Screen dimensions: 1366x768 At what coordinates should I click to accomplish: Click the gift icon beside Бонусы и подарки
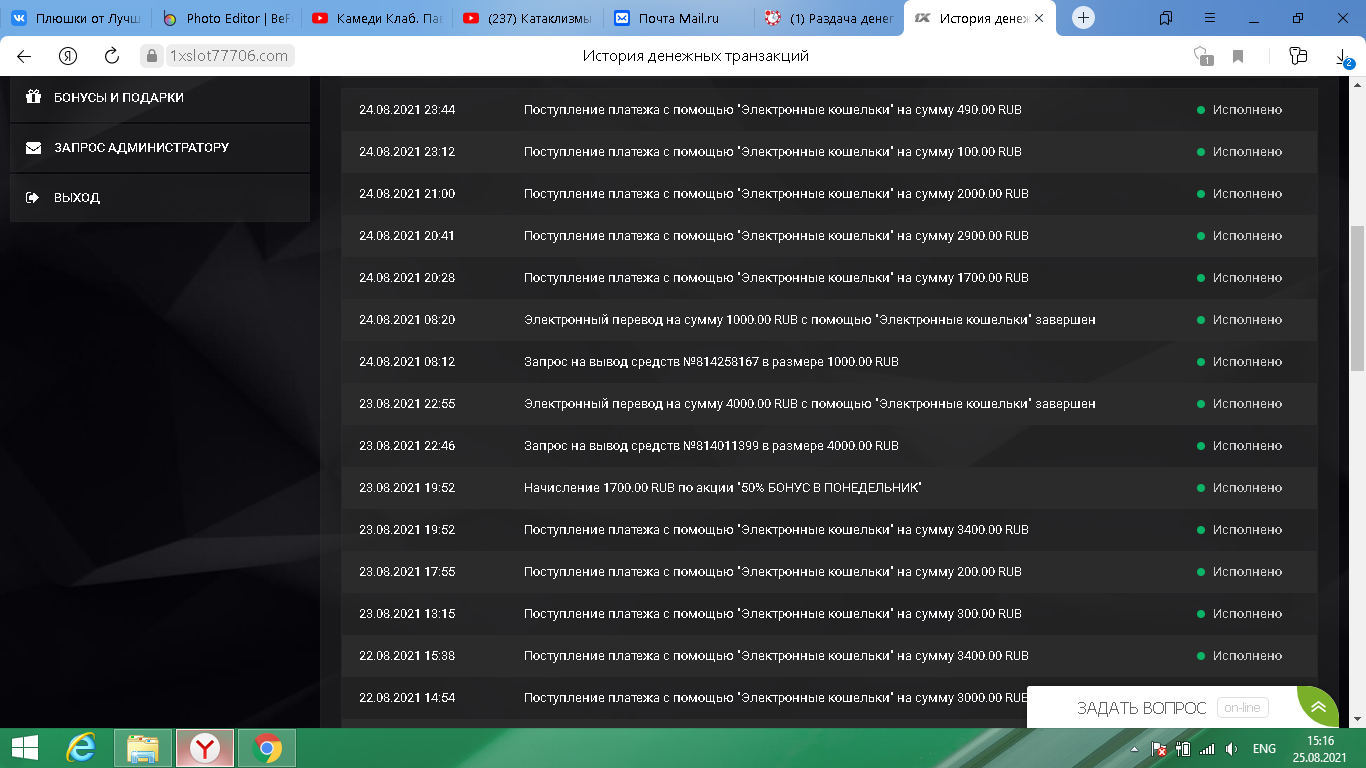33,97
